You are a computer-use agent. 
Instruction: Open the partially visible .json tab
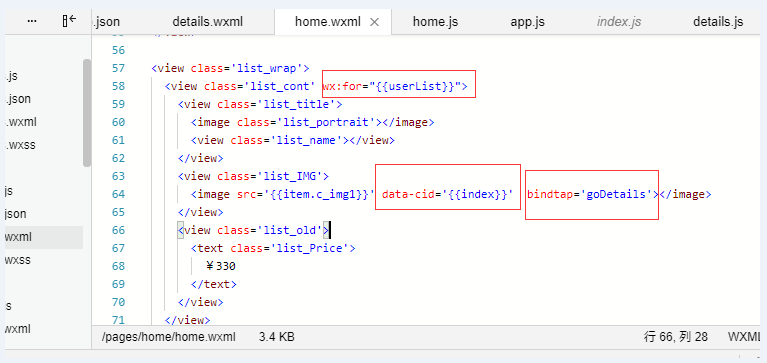[107, 22]
